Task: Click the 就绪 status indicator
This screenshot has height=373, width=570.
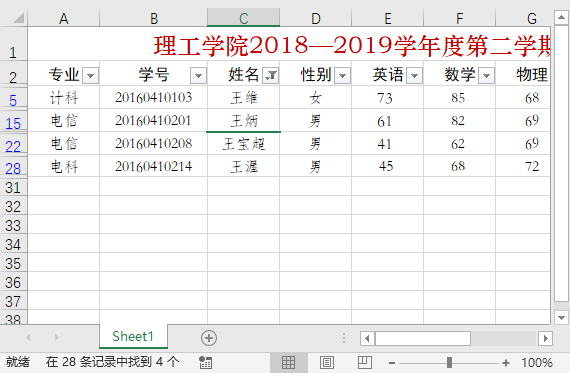Action: pyautogui.click(x=18, y=362)
